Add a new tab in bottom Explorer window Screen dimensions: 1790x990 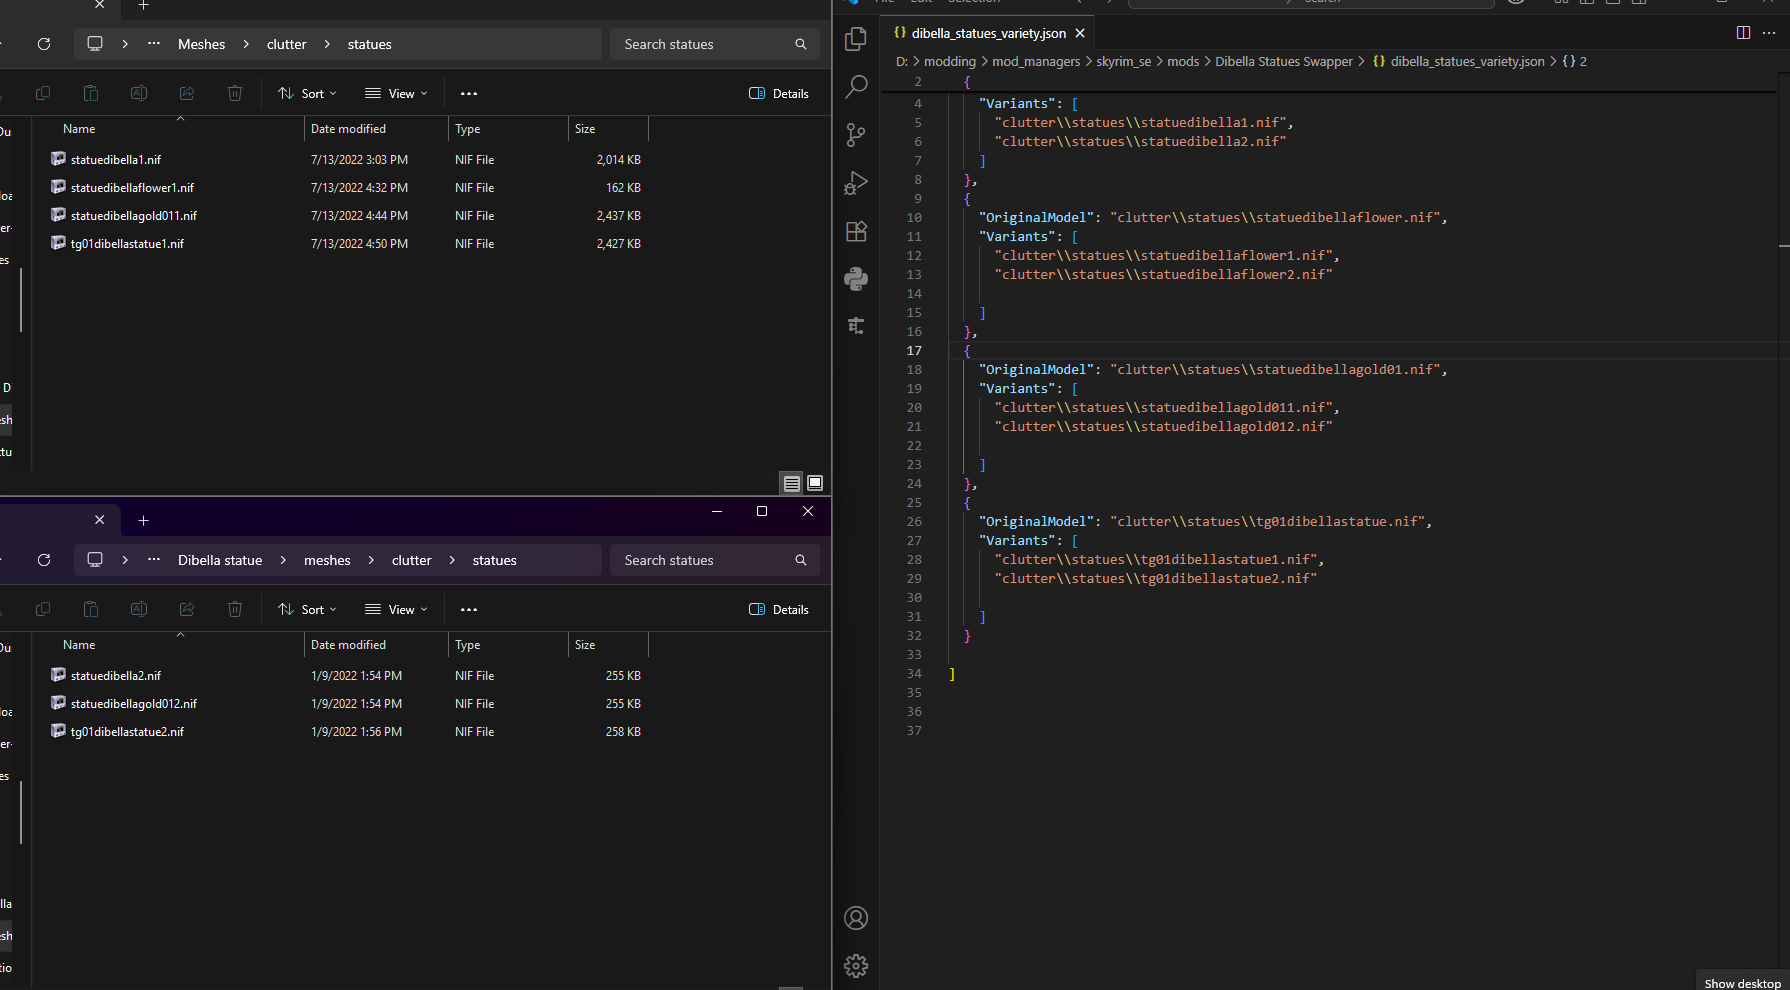pyautogui.click(x=143, y=520)
